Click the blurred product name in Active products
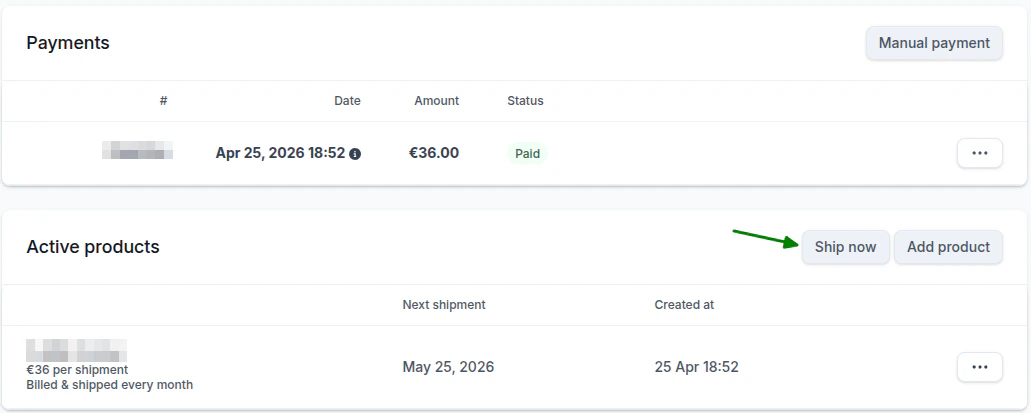Image resolution: width=1031 pixels, height=413 pixels. coord(76,351)
